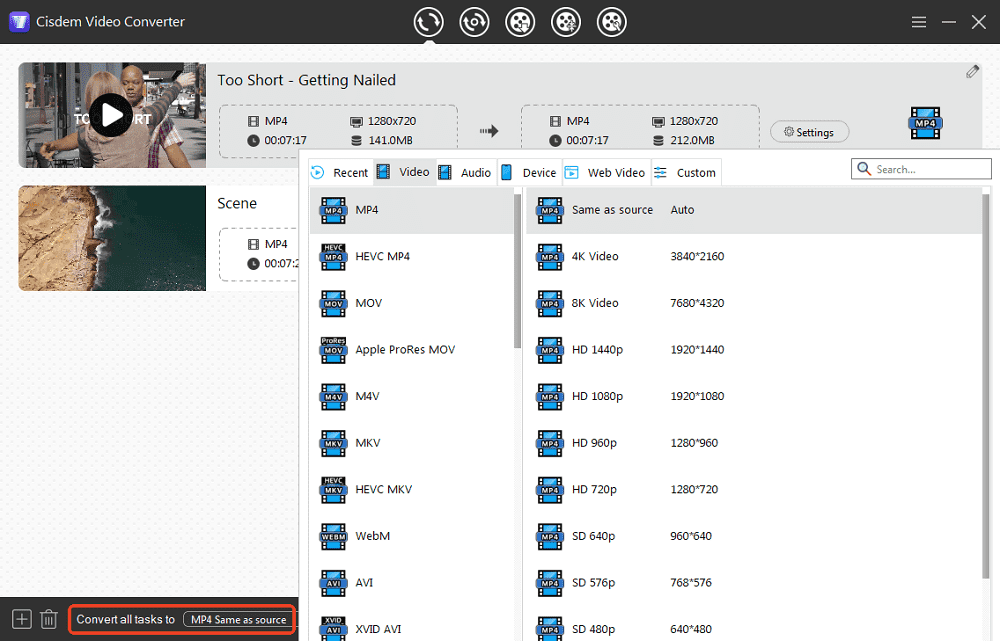Open the fifth film reel toolbar icon
Image resolution: width=1000 pixels, height=641 pixels.
[x=612, y=22]
